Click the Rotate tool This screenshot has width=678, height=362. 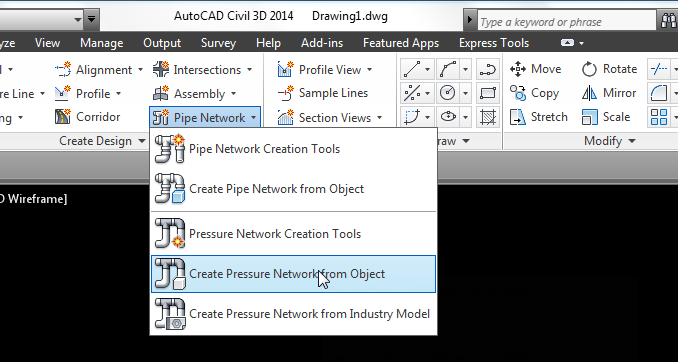(609, 69)
